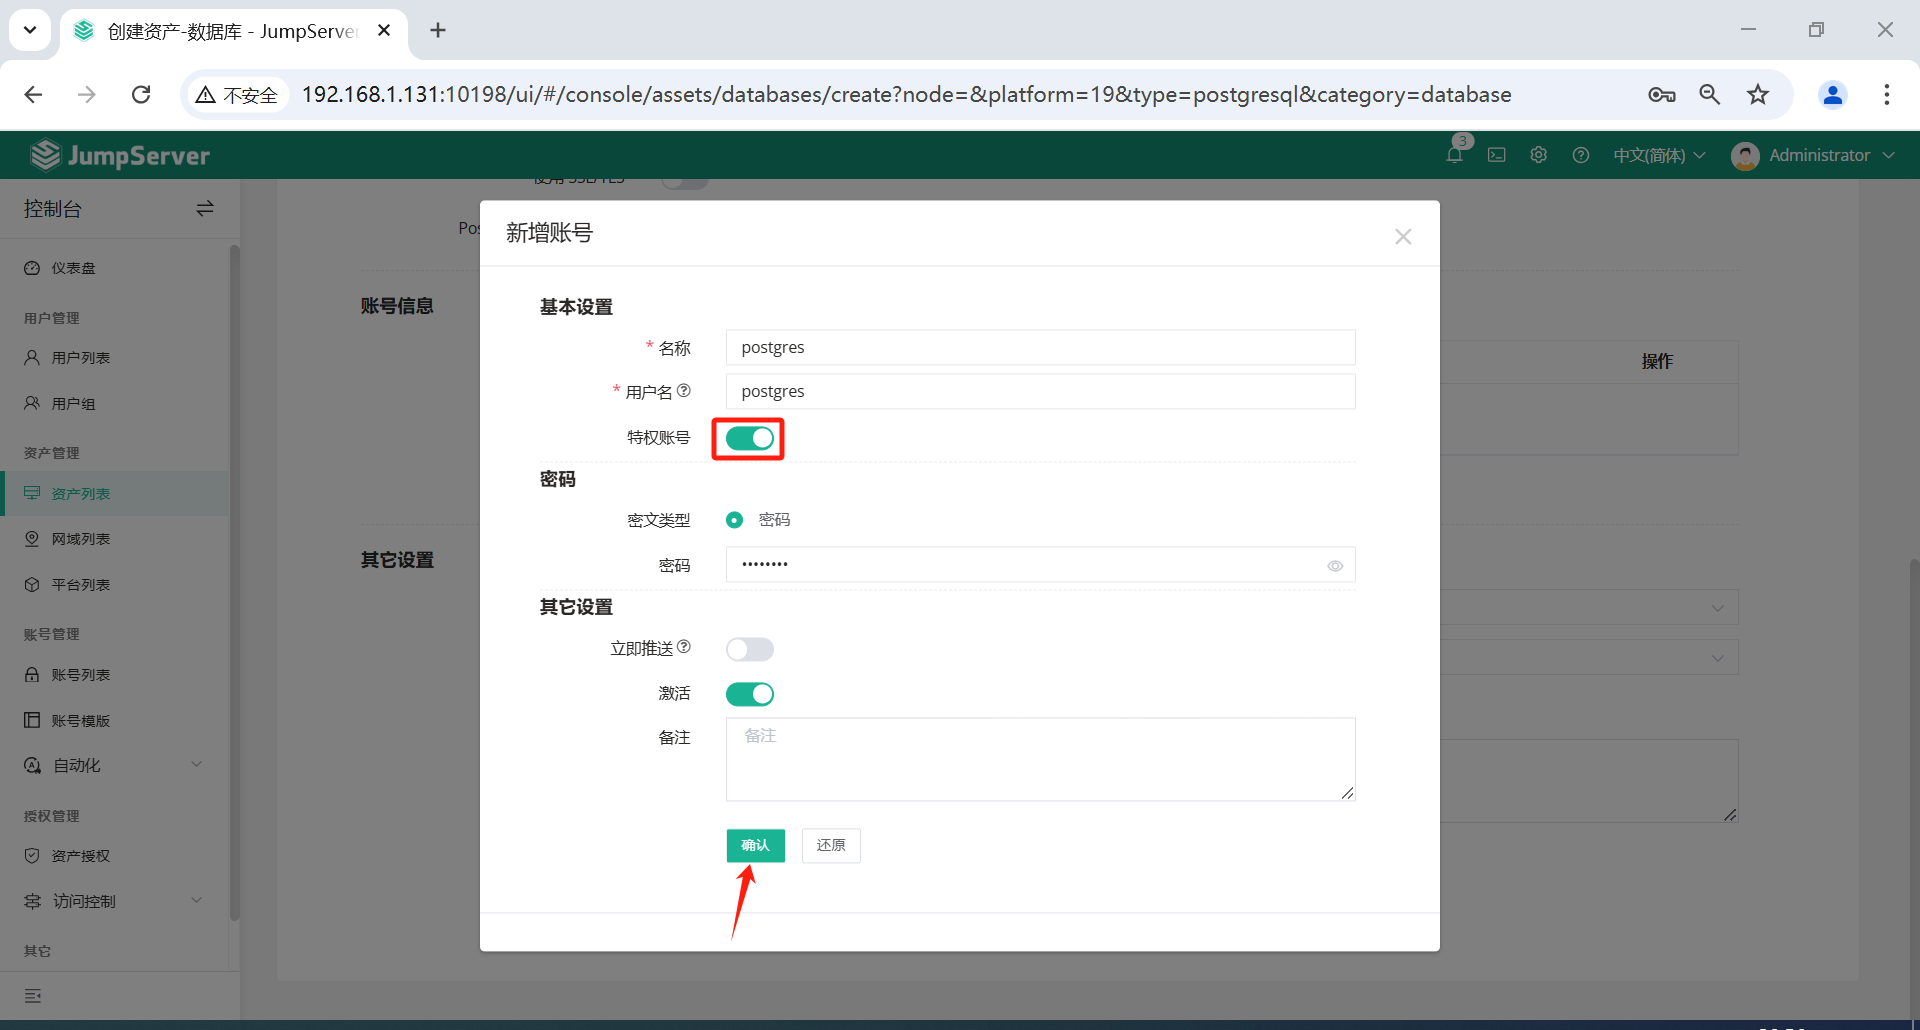Click the browser zoom magnifier icon

[1710, 95]
